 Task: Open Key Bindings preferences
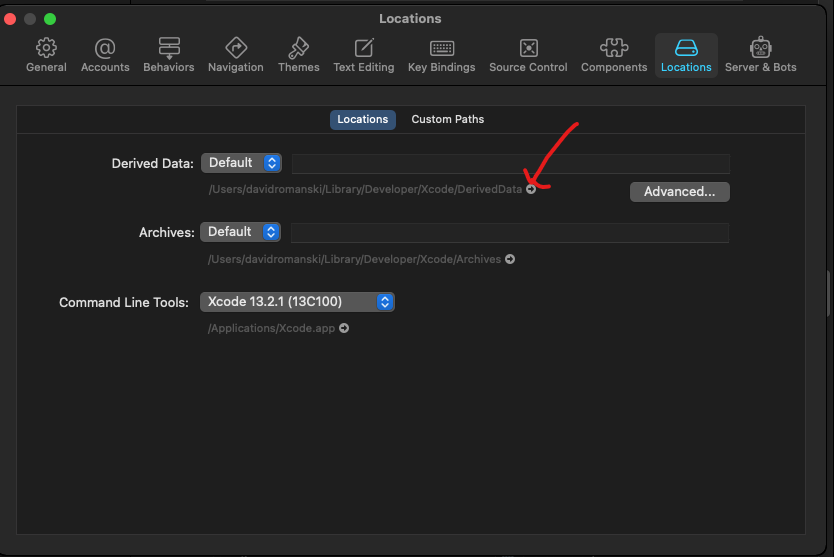(442, 55)
